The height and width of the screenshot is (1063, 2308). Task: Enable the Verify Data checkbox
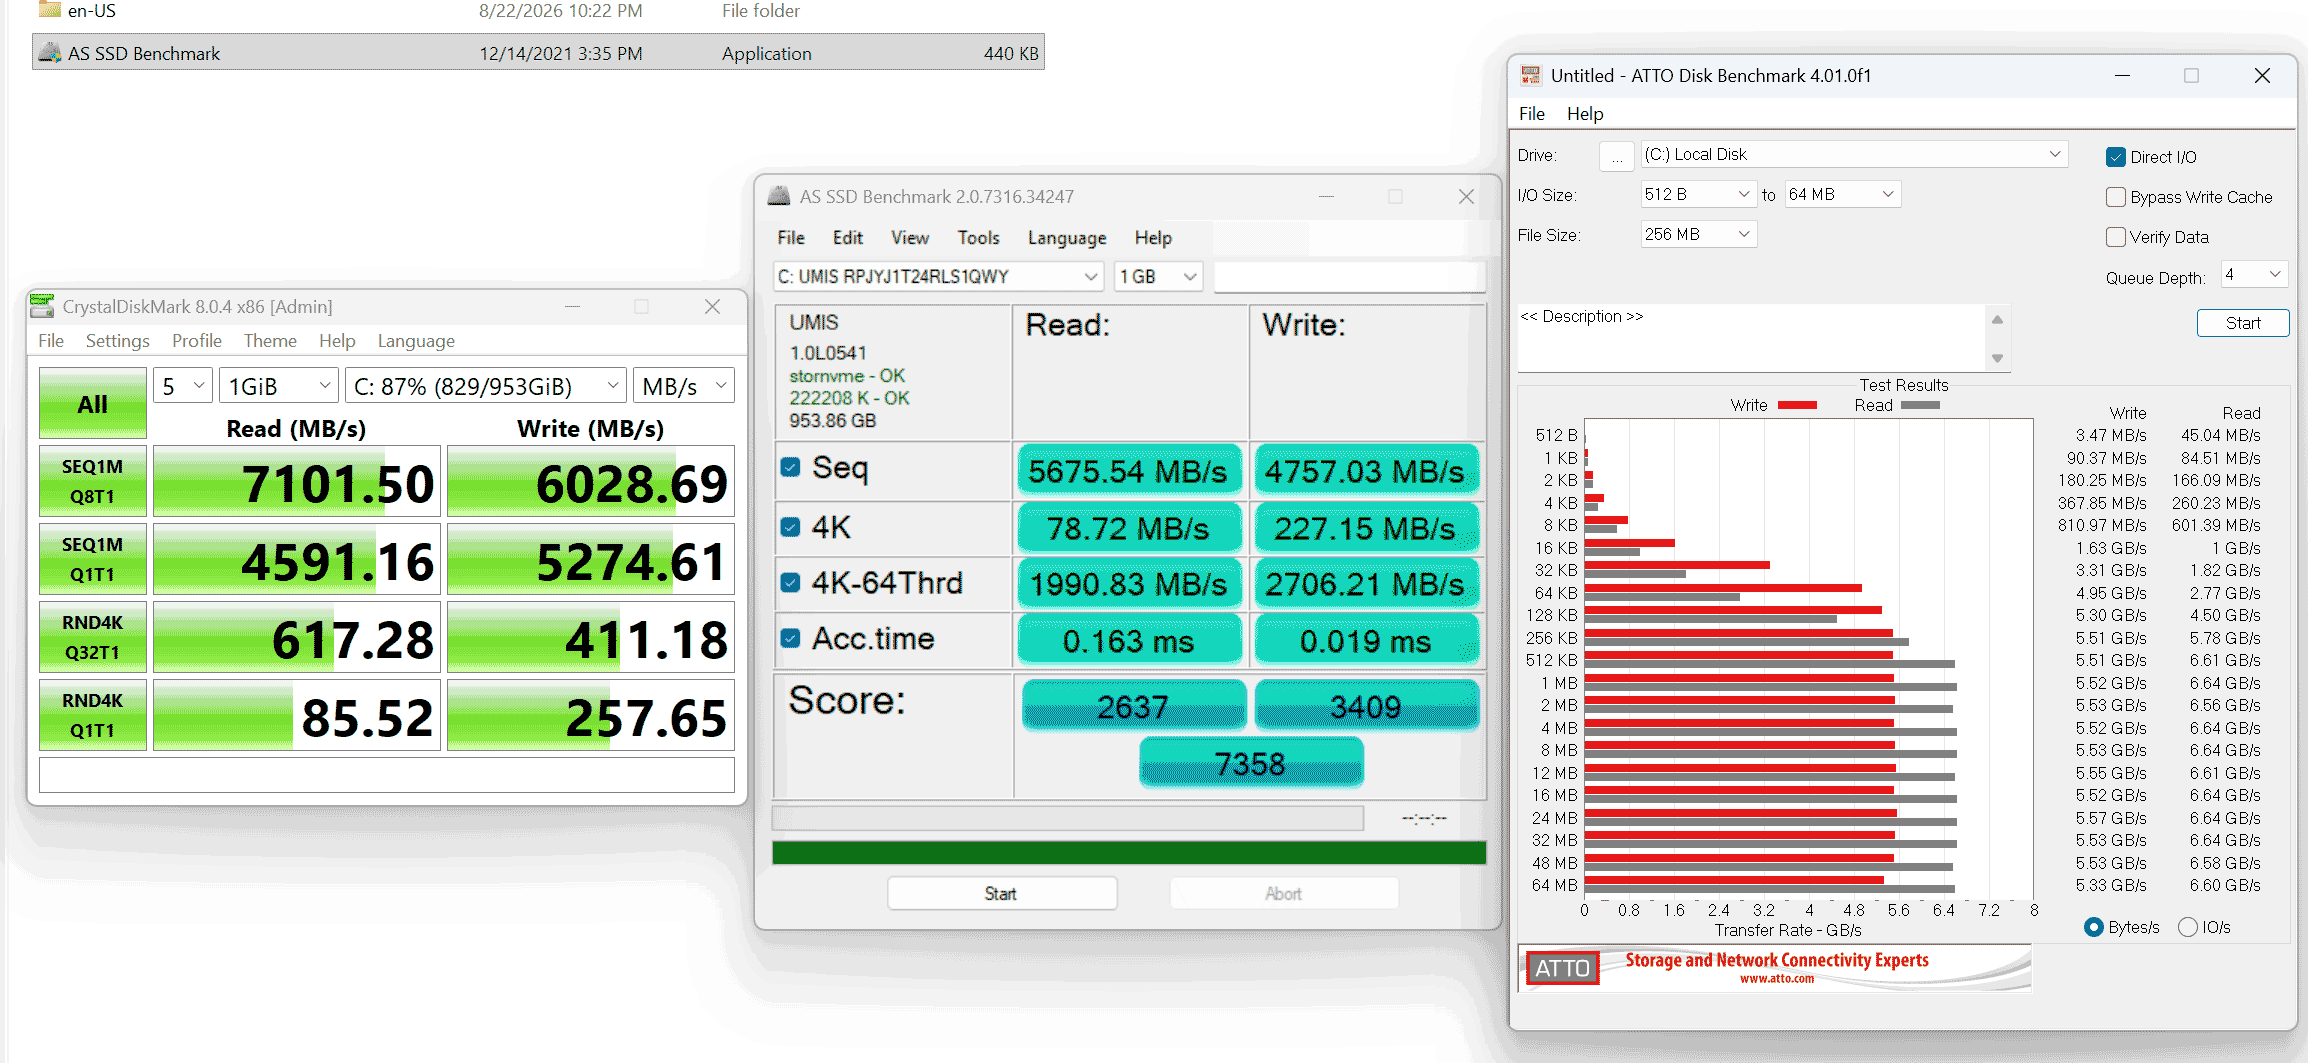coord(2115,237)
